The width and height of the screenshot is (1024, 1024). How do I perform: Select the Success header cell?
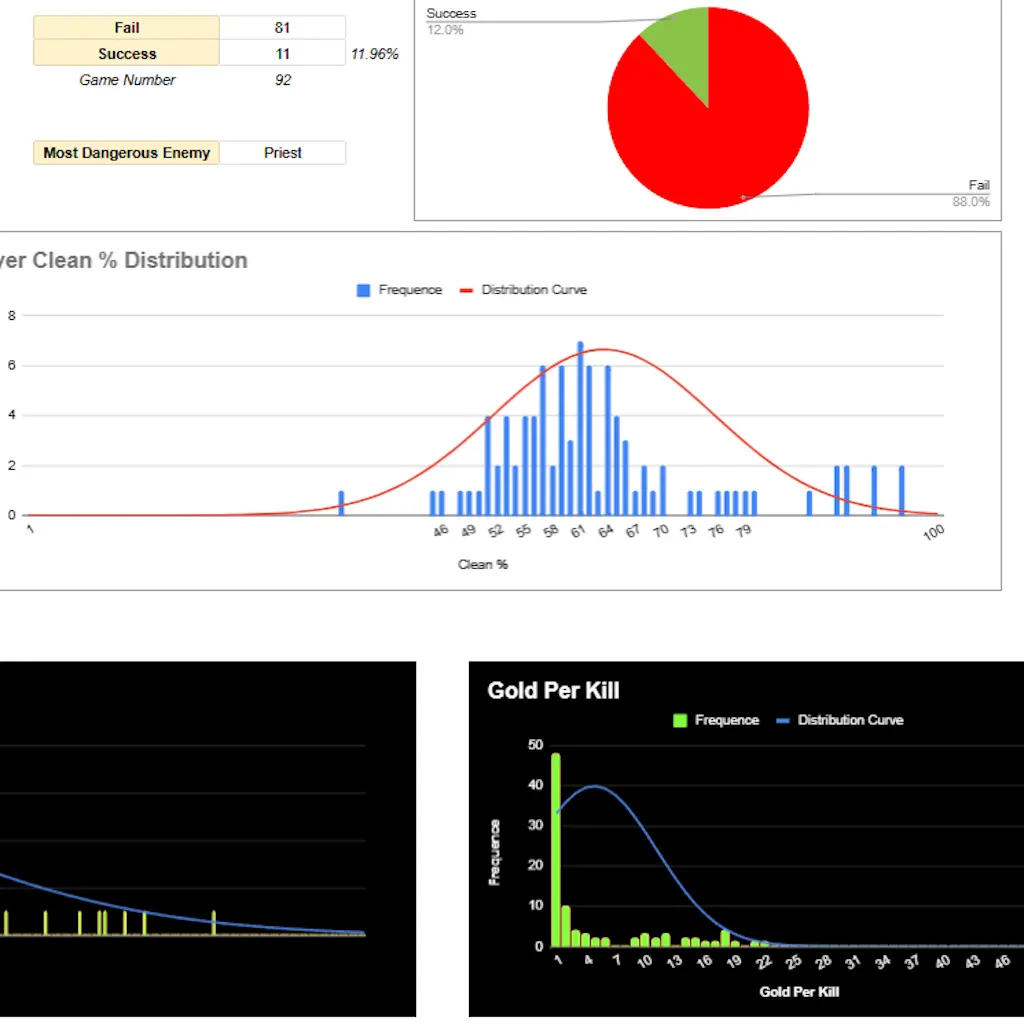click(x=126, y=54)
